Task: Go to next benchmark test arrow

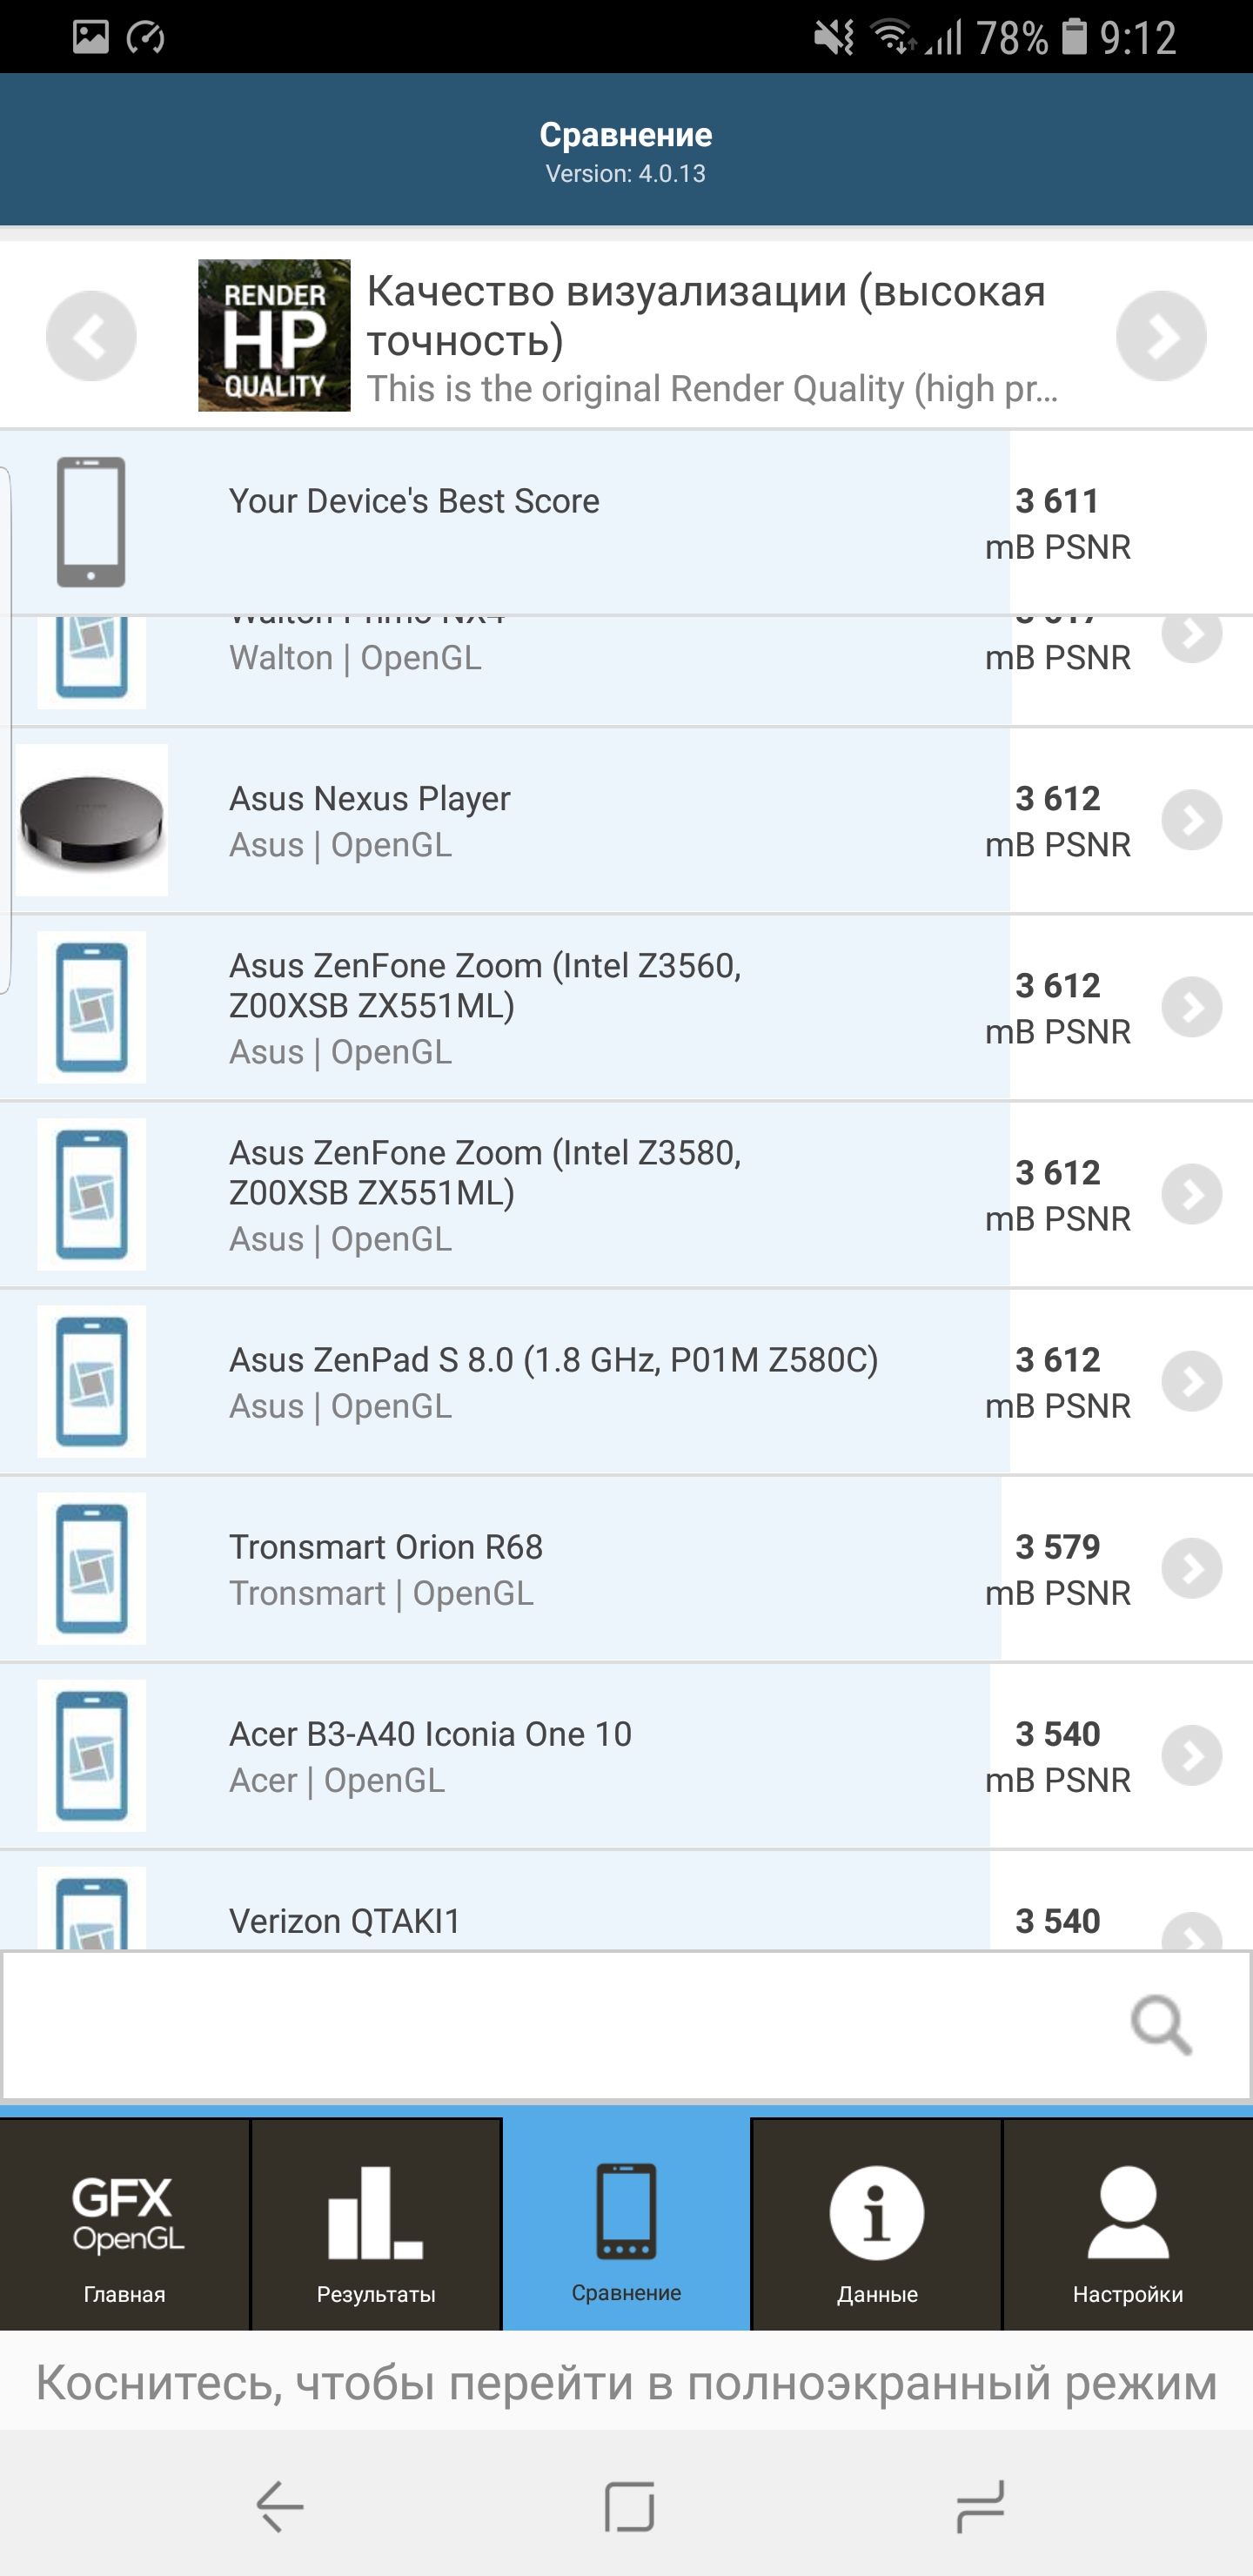Action: pos(1160,336)
